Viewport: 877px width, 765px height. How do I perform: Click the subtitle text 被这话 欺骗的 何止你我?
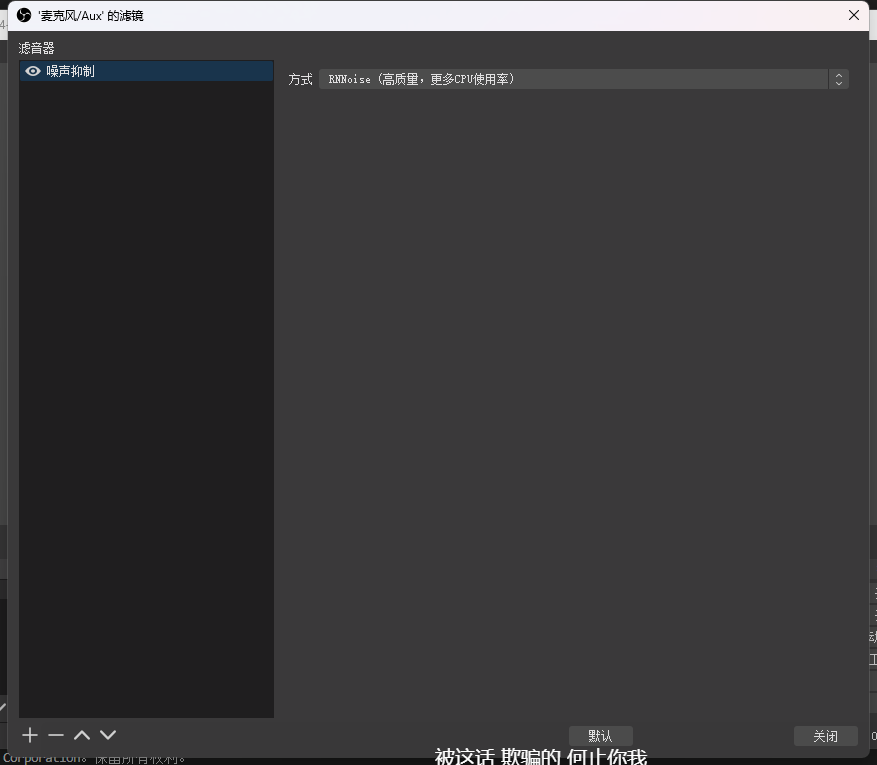click(x=541, y=757)
